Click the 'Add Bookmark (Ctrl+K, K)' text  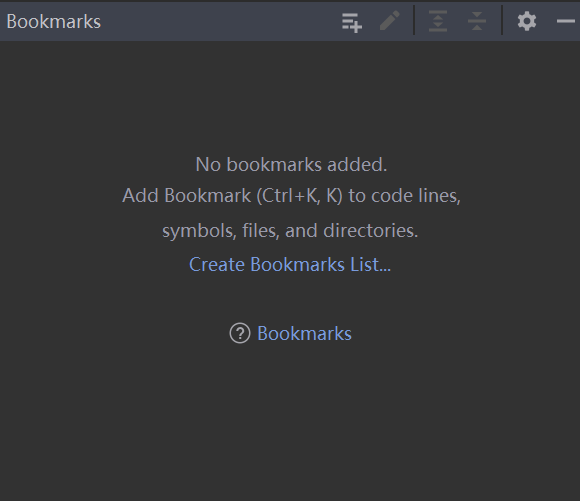point(233,195)
